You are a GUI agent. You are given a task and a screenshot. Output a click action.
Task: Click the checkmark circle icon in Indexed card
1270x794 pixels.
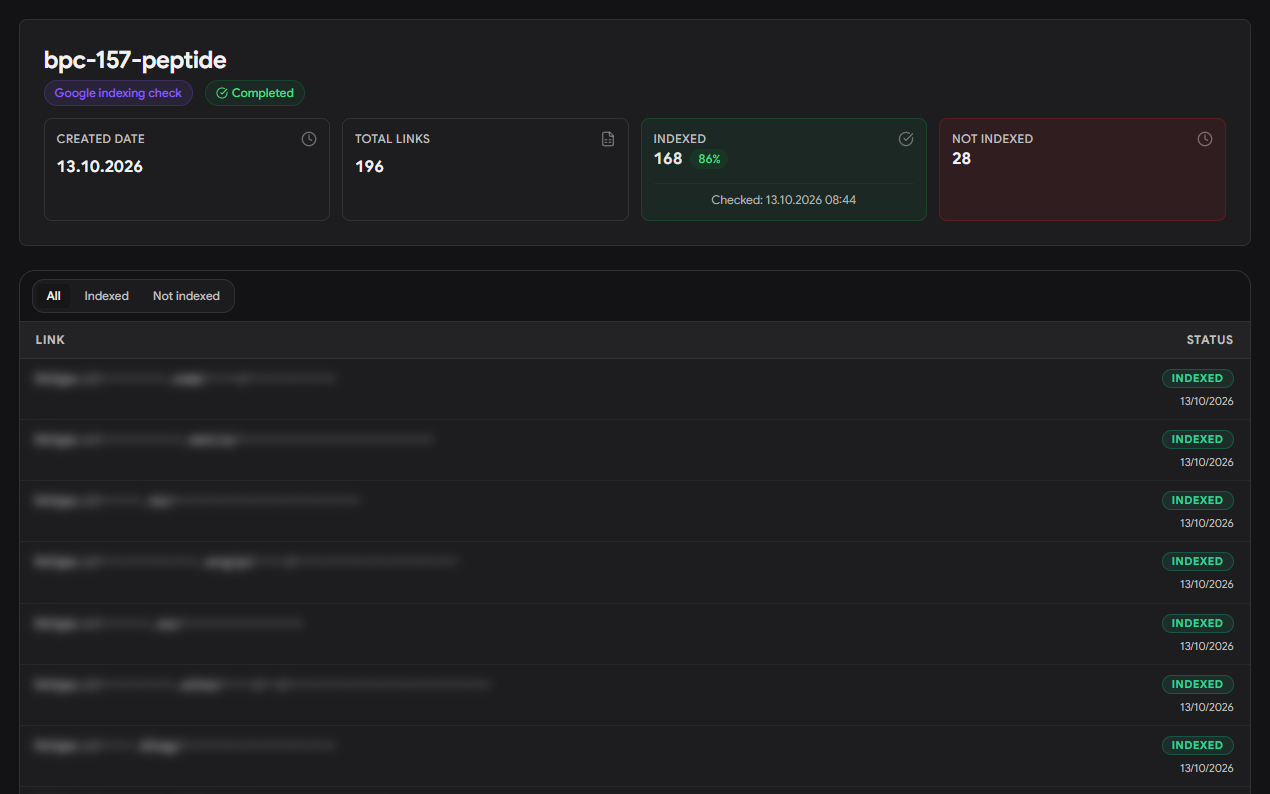pos(906,139)
